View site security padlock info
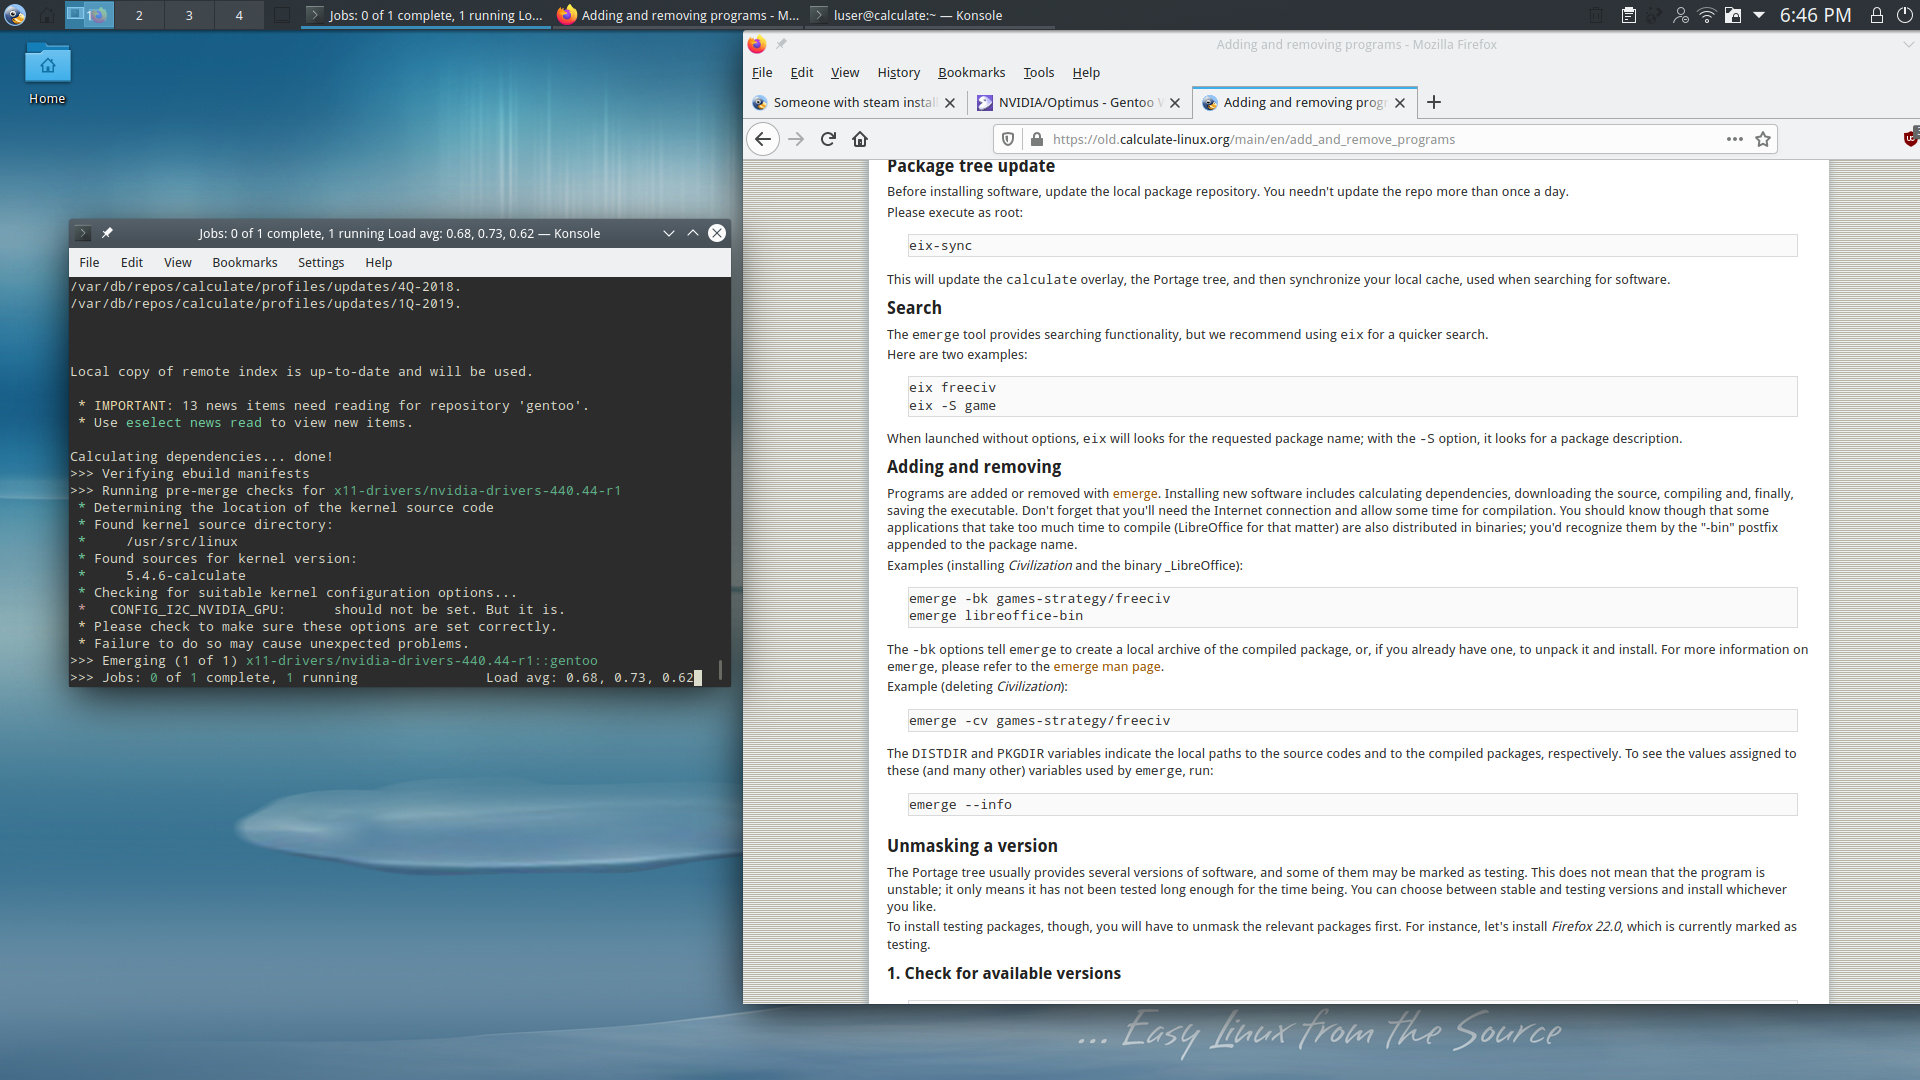This screenshot has height=1080, width=1920. 1037,139
